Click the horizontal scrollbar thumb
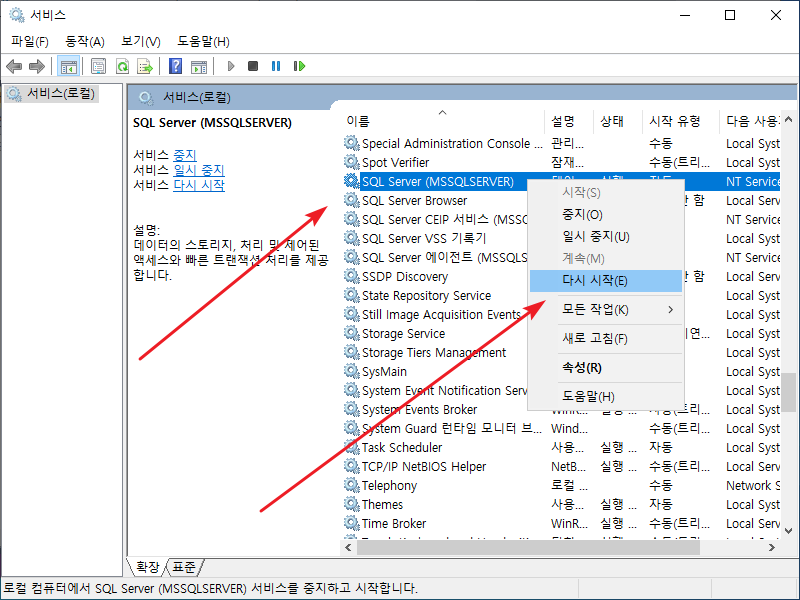800x600 pixels. click(x=528, y=547)
